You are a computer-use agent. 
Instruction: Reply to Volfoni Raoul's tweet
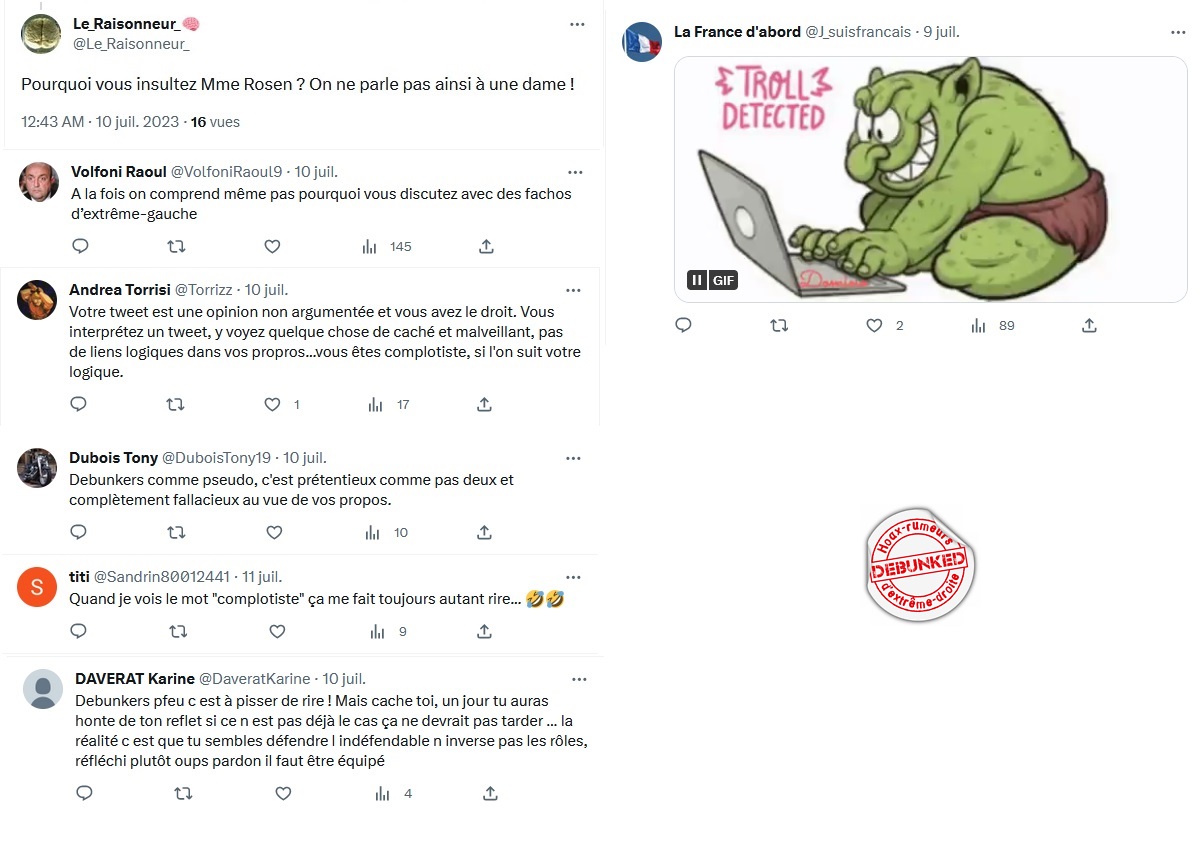pyautogui.click(x=81, y=246)
